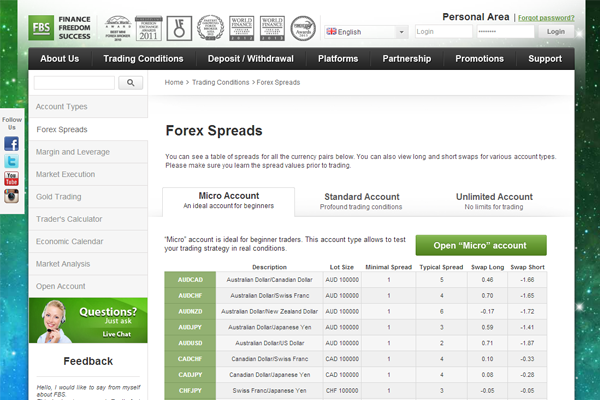Click the Swap Short column header
The height and width of the screenshot is (400, 600).
coord(527,267)
